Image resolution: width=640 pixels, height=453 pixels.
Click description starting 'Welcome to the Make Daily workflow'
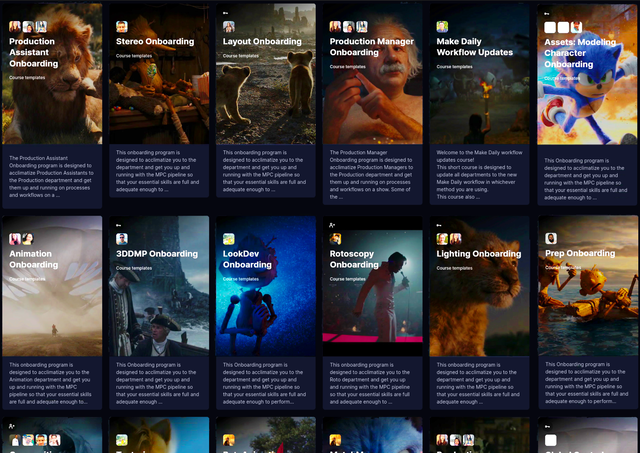tap(479, 175)
